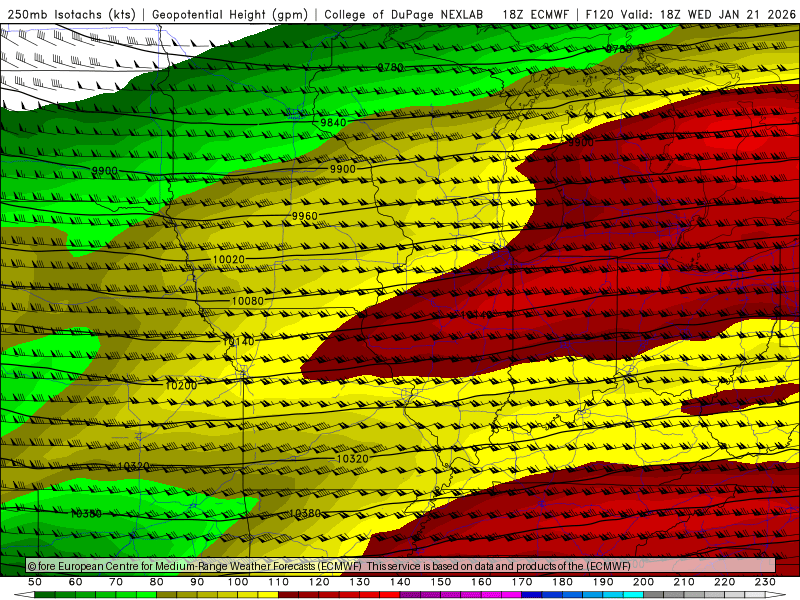Click the 'Geopotential Height (gpm)' header text
This screenshot has width=800, height=600.
(x=230, y=14)
